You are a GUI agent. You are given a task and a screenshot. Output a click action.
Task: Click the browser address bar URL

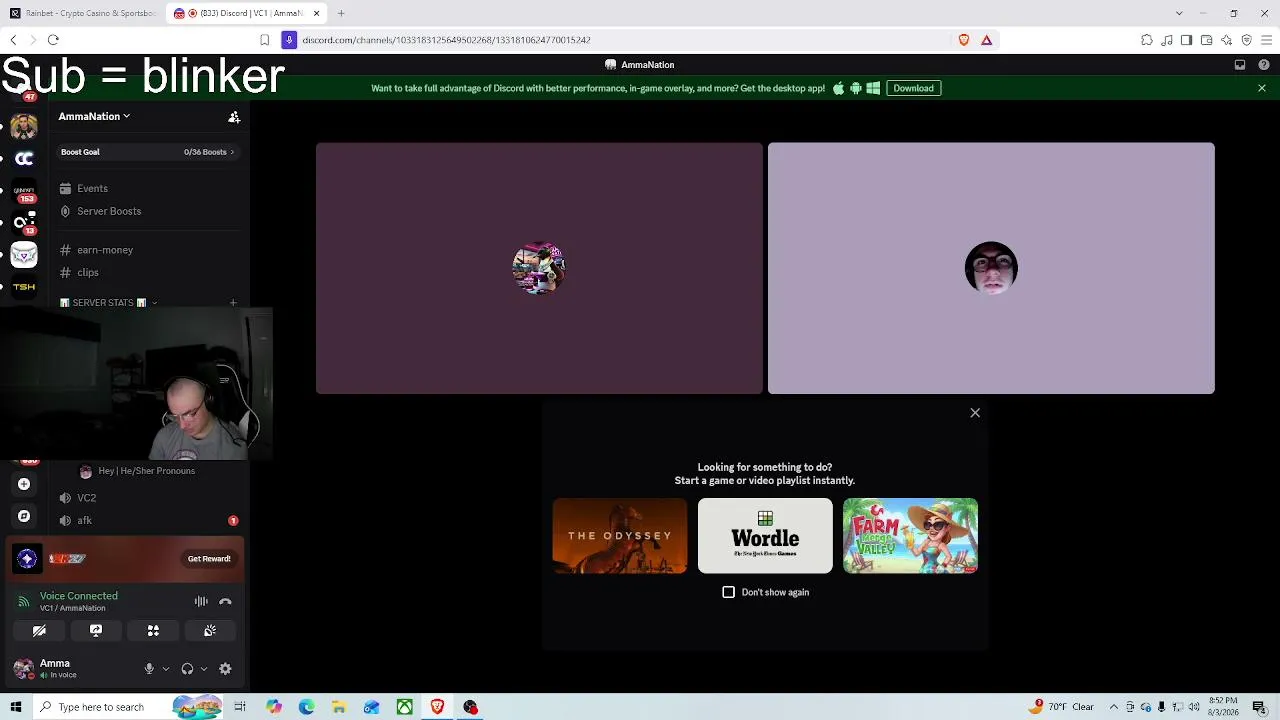[446, 40]
